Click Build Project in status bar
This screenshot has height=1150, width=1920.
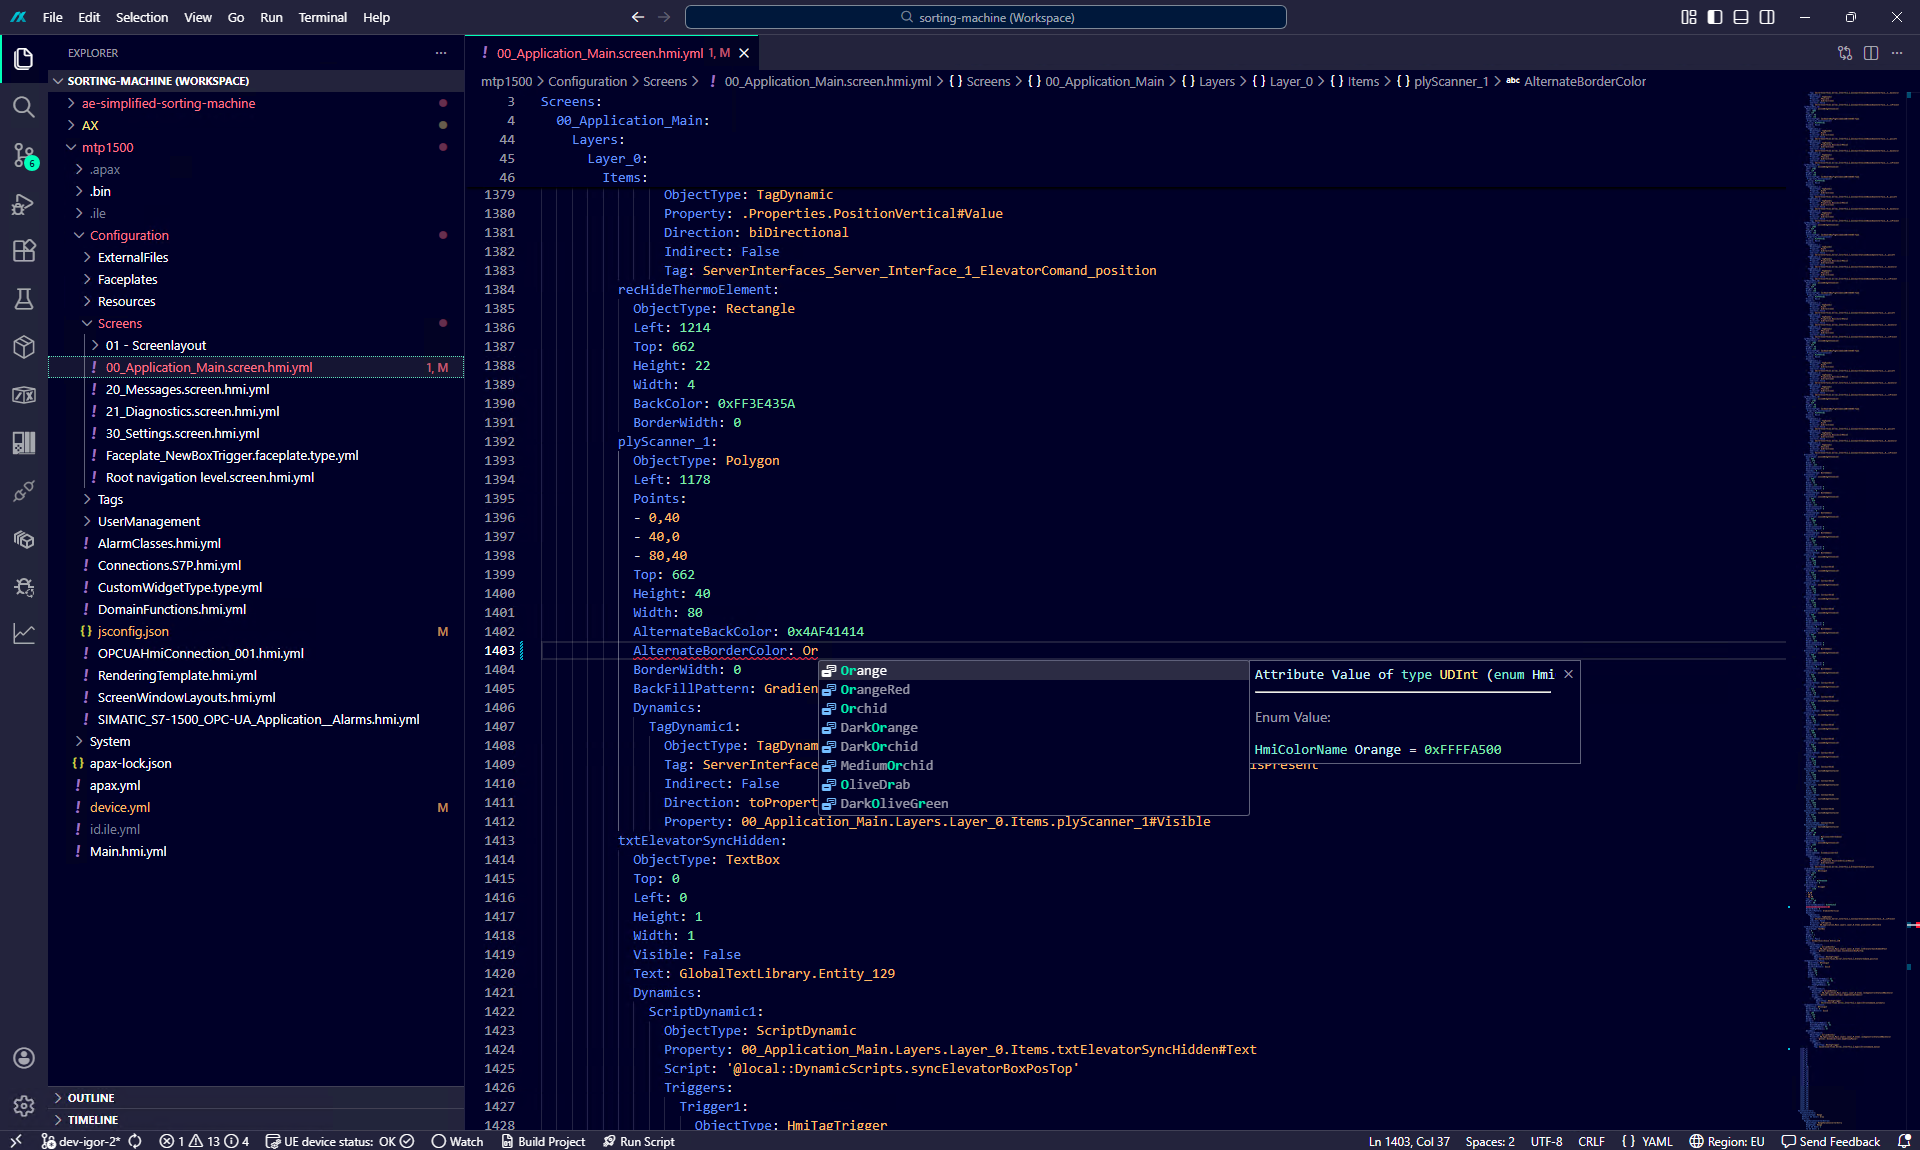[x=543, y=1141]
